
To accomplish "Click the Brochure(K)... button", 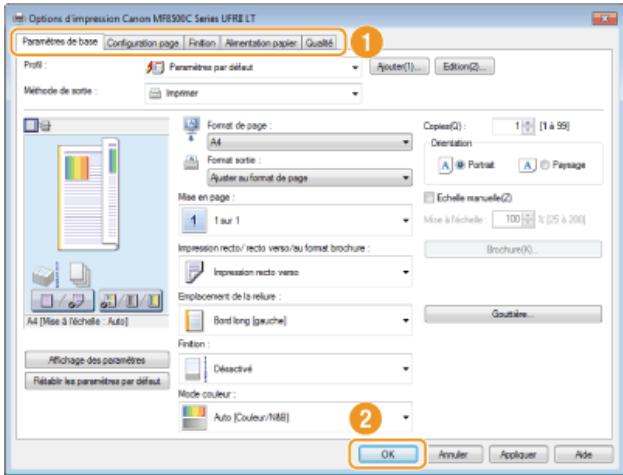I will 513,249.
